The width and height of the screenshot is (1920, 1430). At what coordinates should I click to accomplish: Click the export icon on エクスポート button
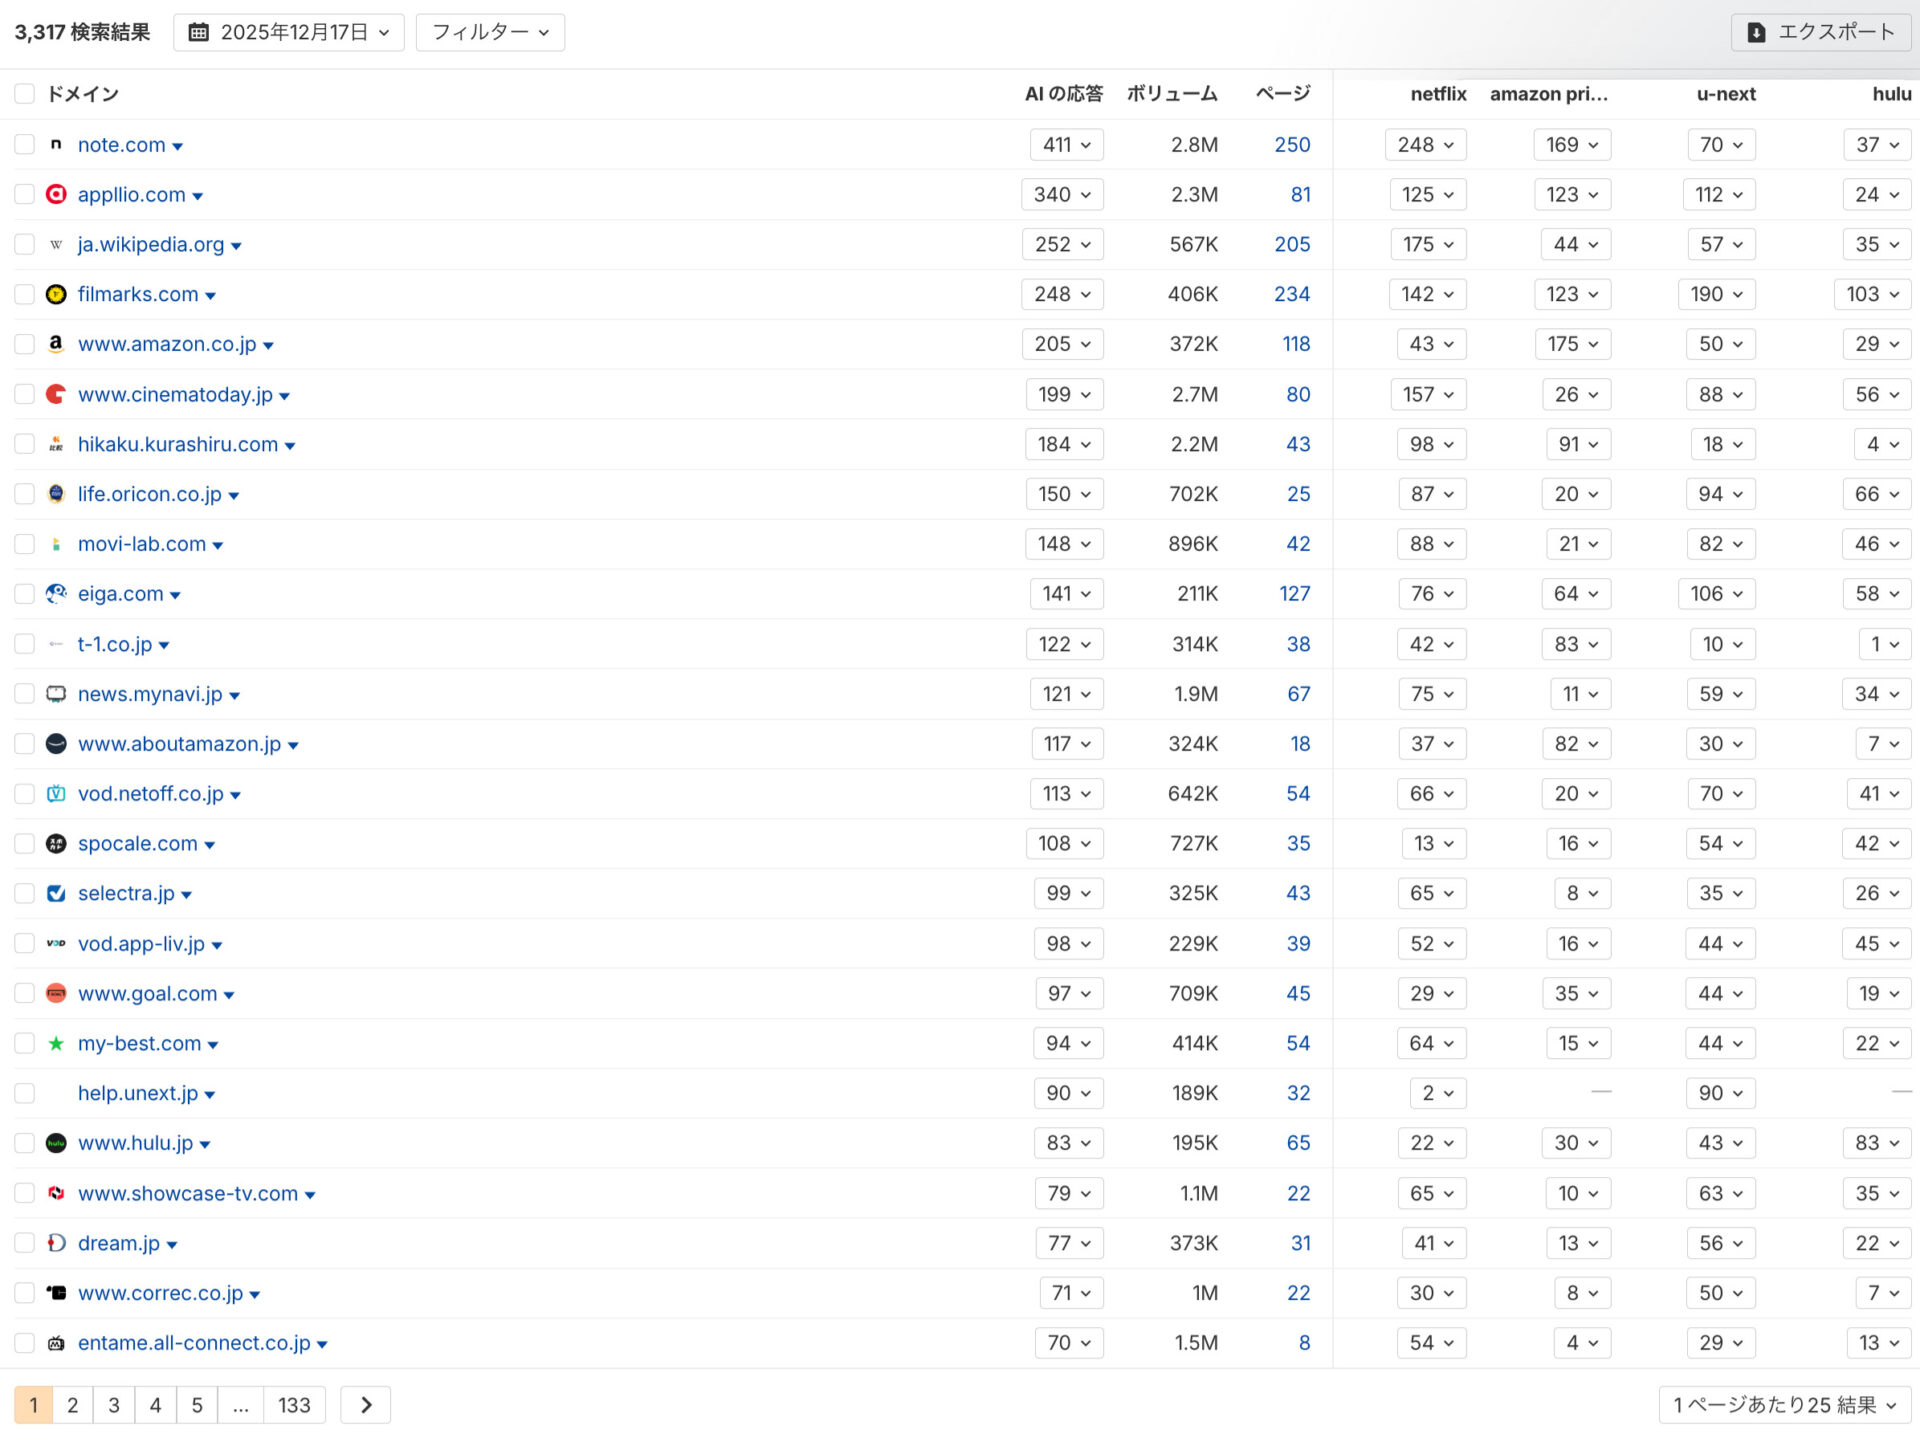tap(1757, 32)
